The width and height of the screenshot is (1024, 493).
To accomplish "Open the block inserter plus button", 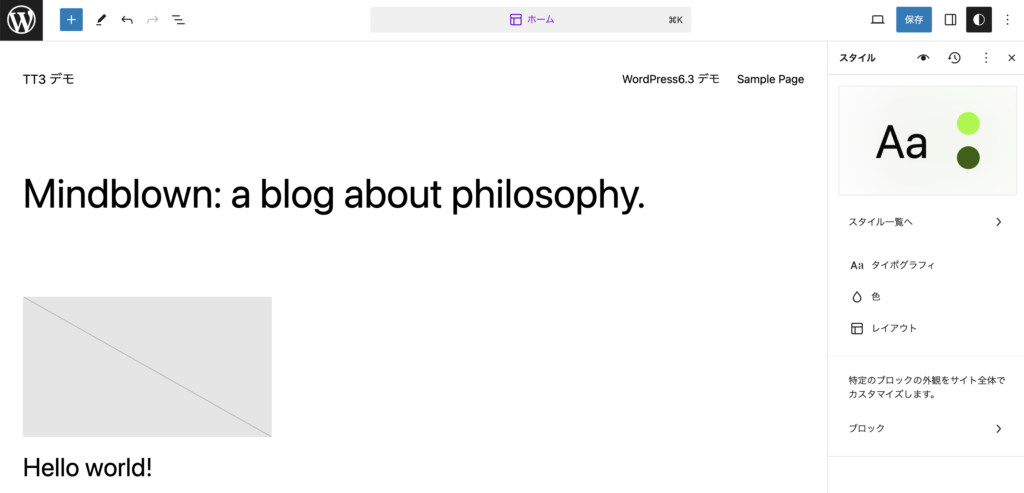I will [x=71, y=20].
